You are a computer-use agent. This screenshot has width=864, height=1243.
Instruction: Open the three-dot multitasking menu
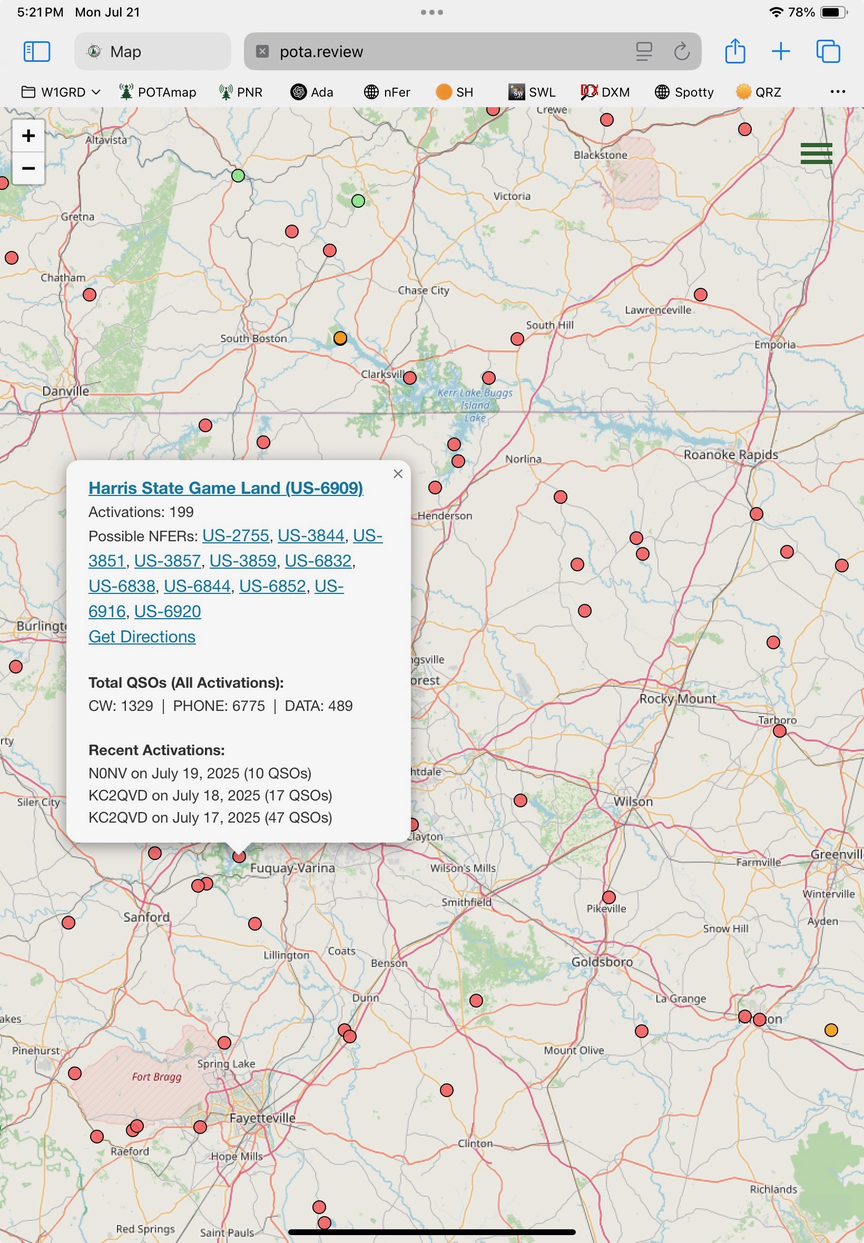[x=432, y=12]
